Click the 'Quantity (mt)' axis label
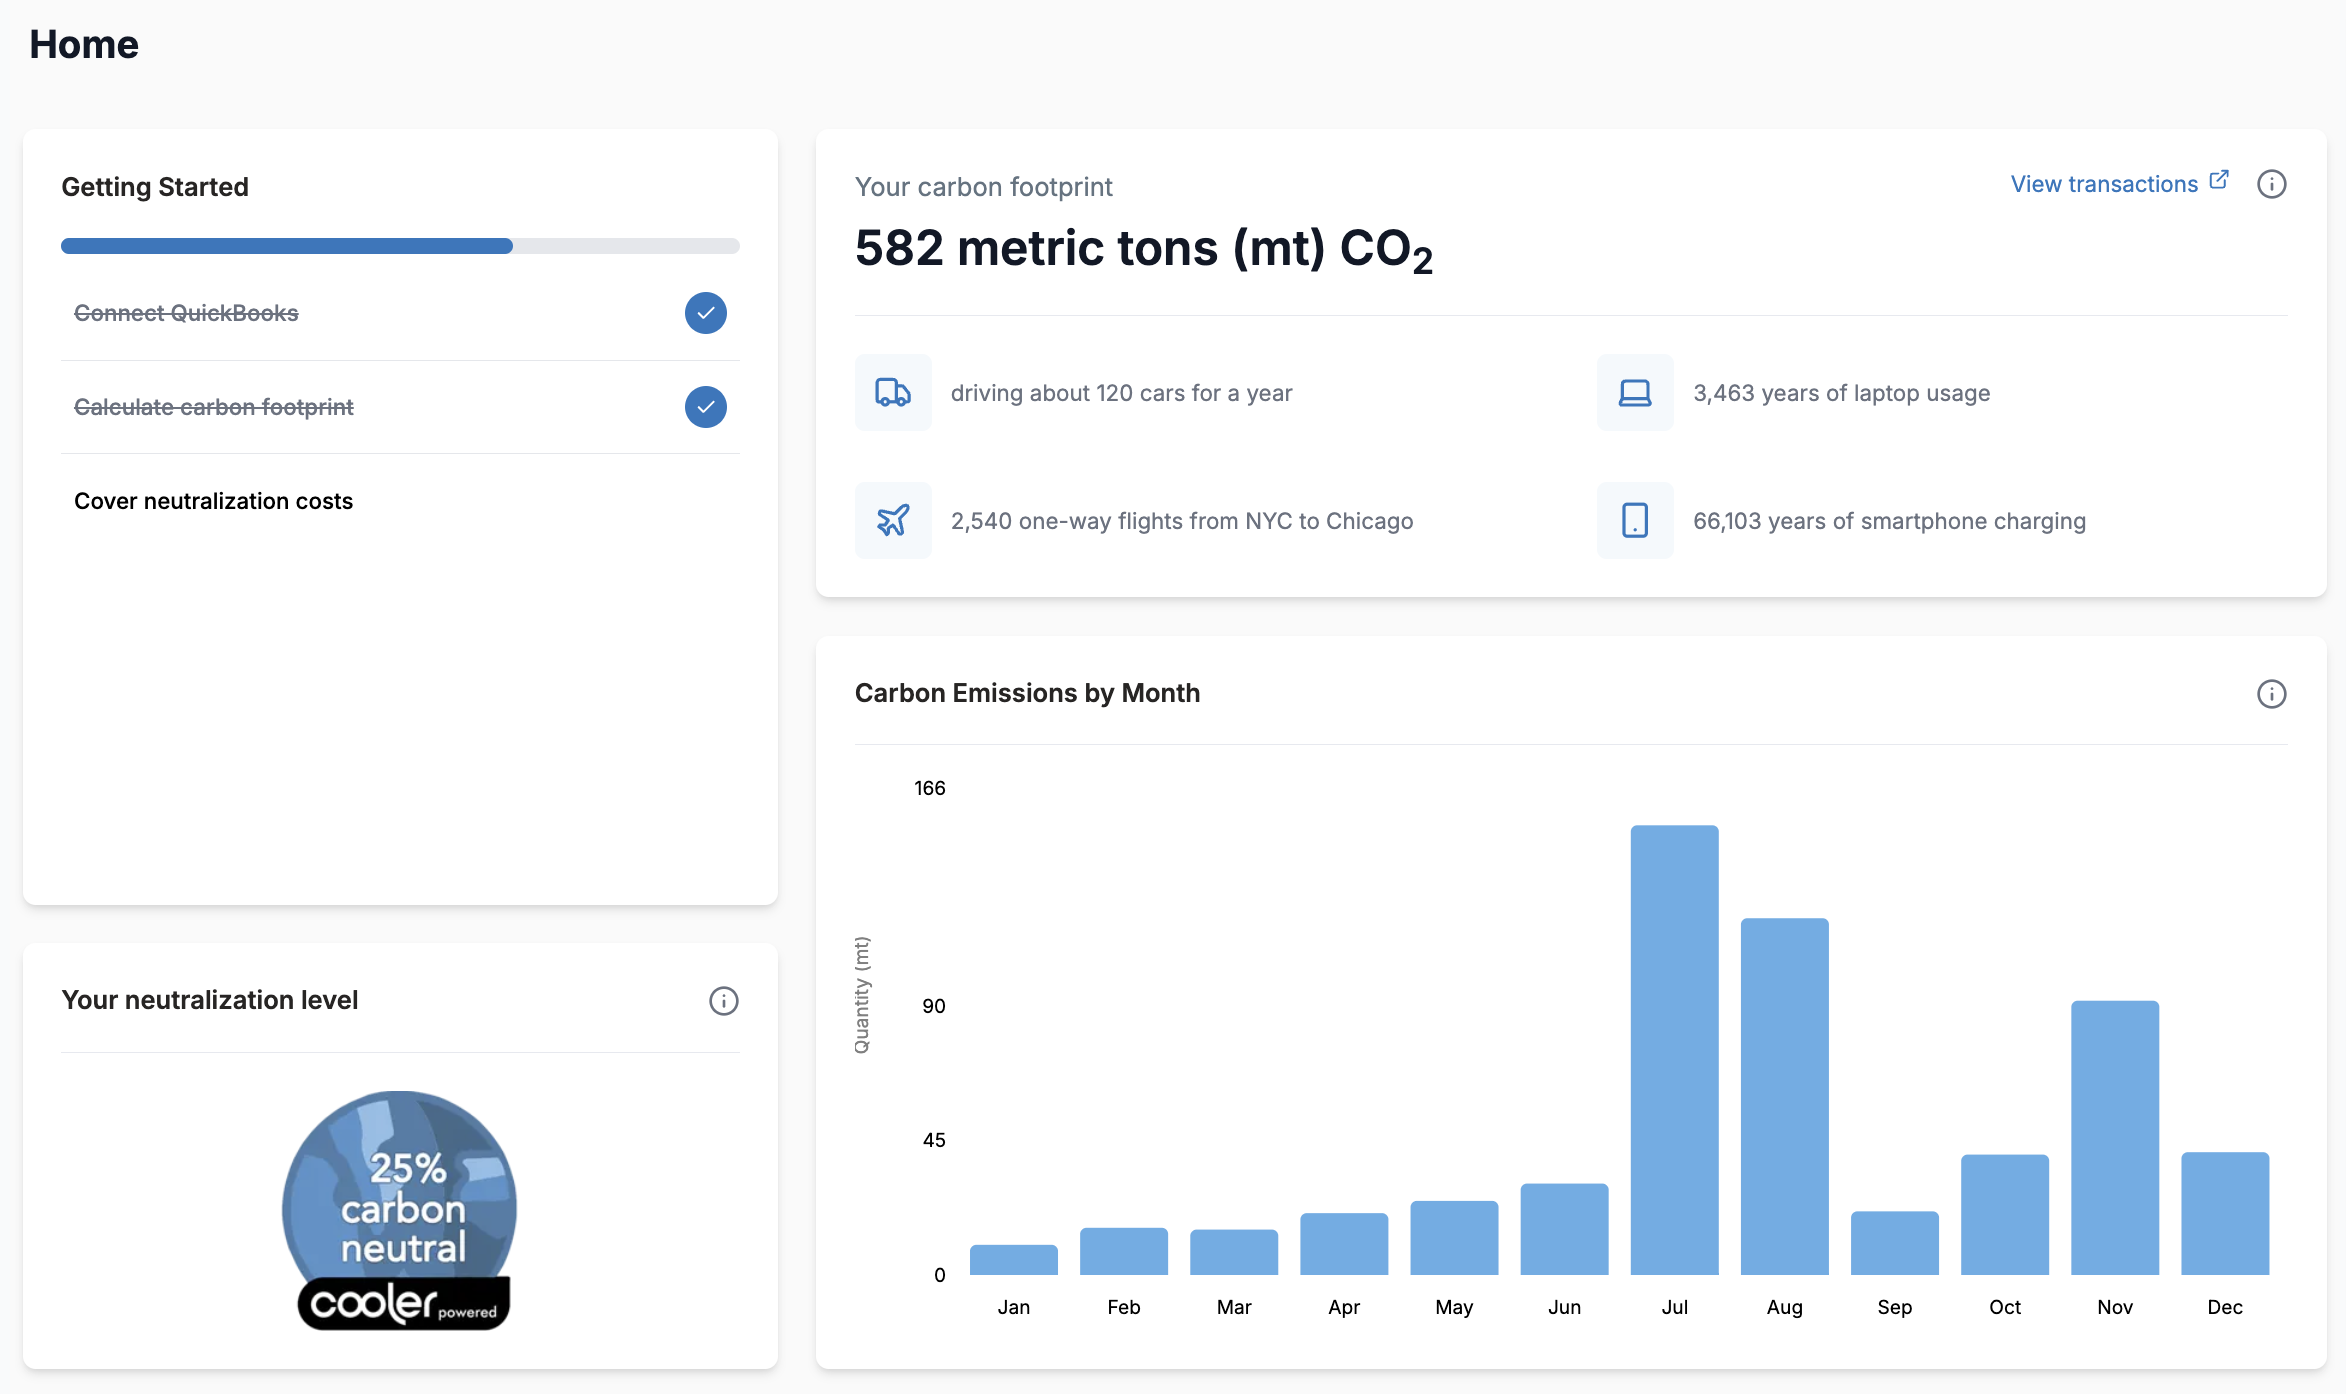The width and height of the screenshot is (2346, 1394). click(x=862, y=995)
